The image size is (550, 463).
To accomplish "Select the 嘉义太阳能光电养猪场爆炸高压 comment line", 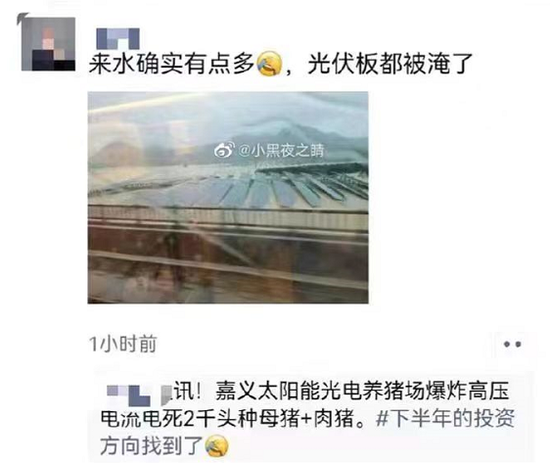I will pos(362,392).
